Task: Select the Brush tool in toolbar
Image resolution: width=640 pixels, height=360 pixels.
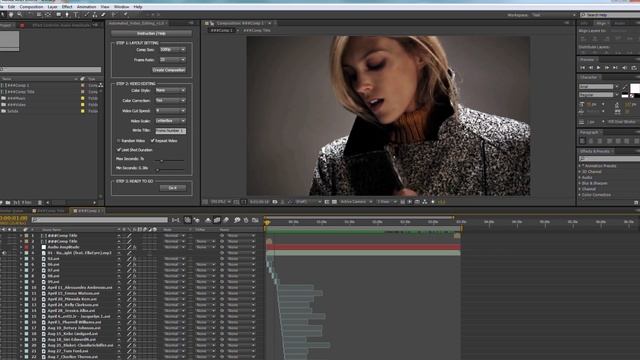Action: pos(87,15)
